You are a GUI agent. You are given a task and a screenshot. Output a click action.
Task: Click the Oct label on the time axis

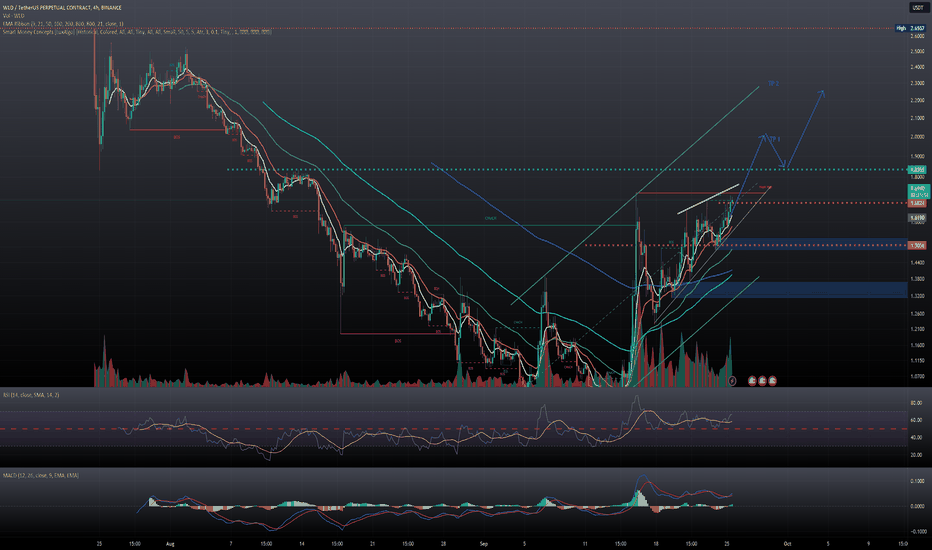coord(788,543)
